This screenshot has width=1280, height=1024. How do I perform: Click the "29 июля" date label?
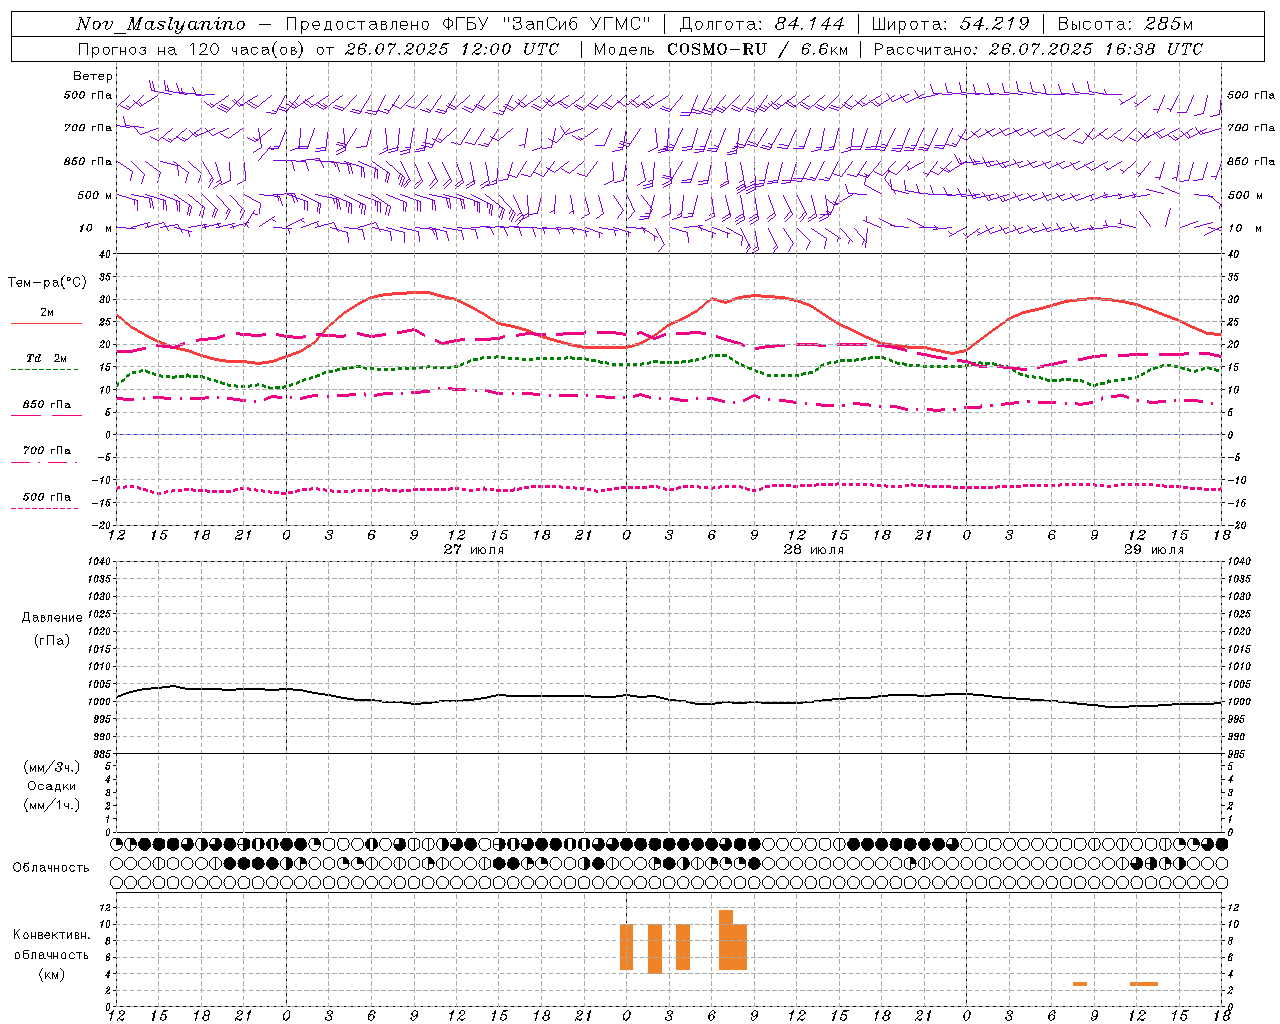[1153, 550]
